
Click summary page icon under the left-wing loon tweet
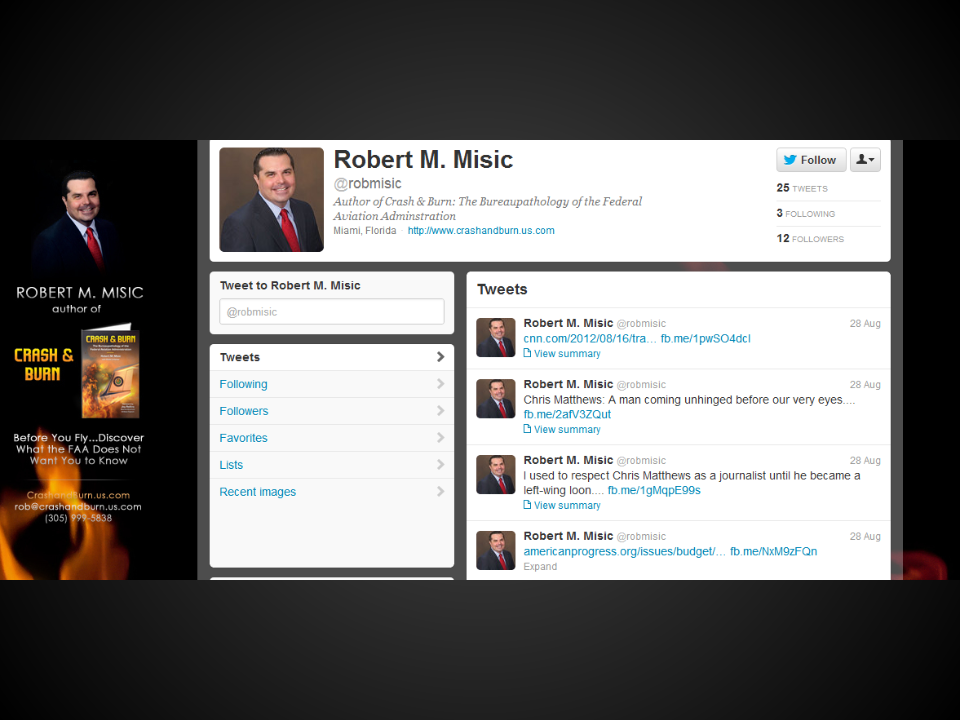coord(527,505)
